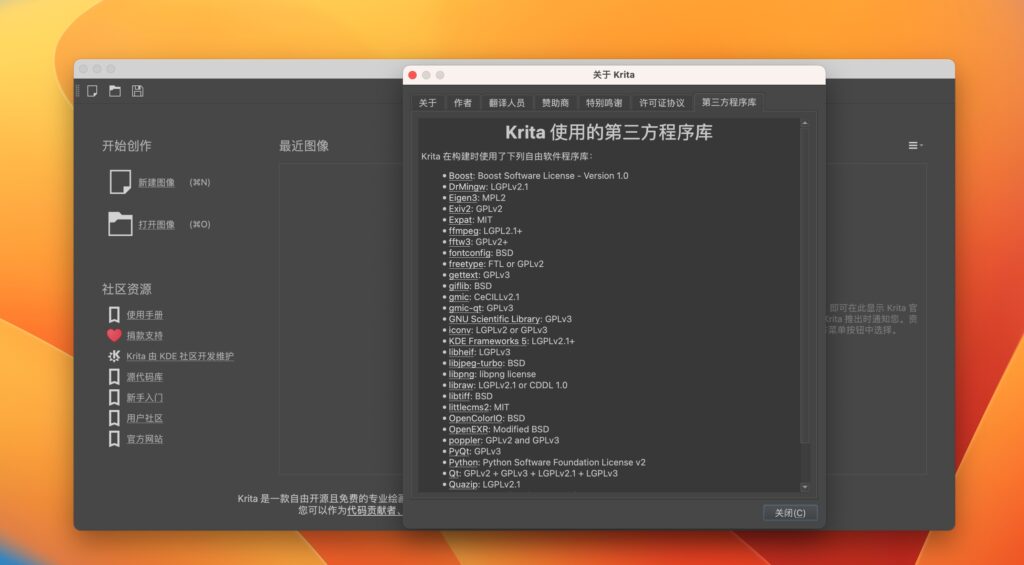Open the 源代码库 link

point(144,377)
